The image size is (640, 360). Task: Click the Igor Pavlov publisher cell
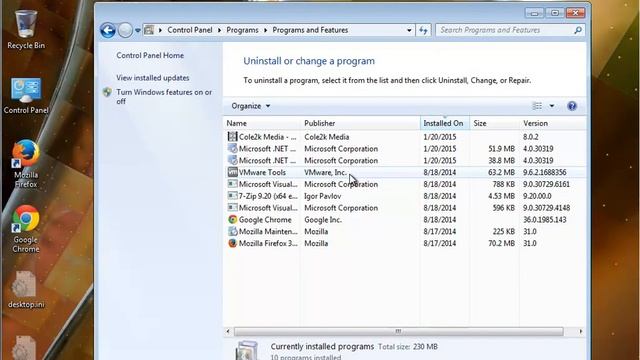click(322, 196)
